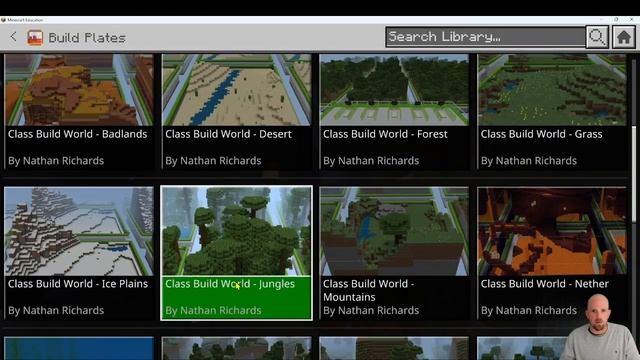This screenshot has width=640, height=360.
Task: Open the Badlands build world thumbnail
Action: tap(79, 90)
